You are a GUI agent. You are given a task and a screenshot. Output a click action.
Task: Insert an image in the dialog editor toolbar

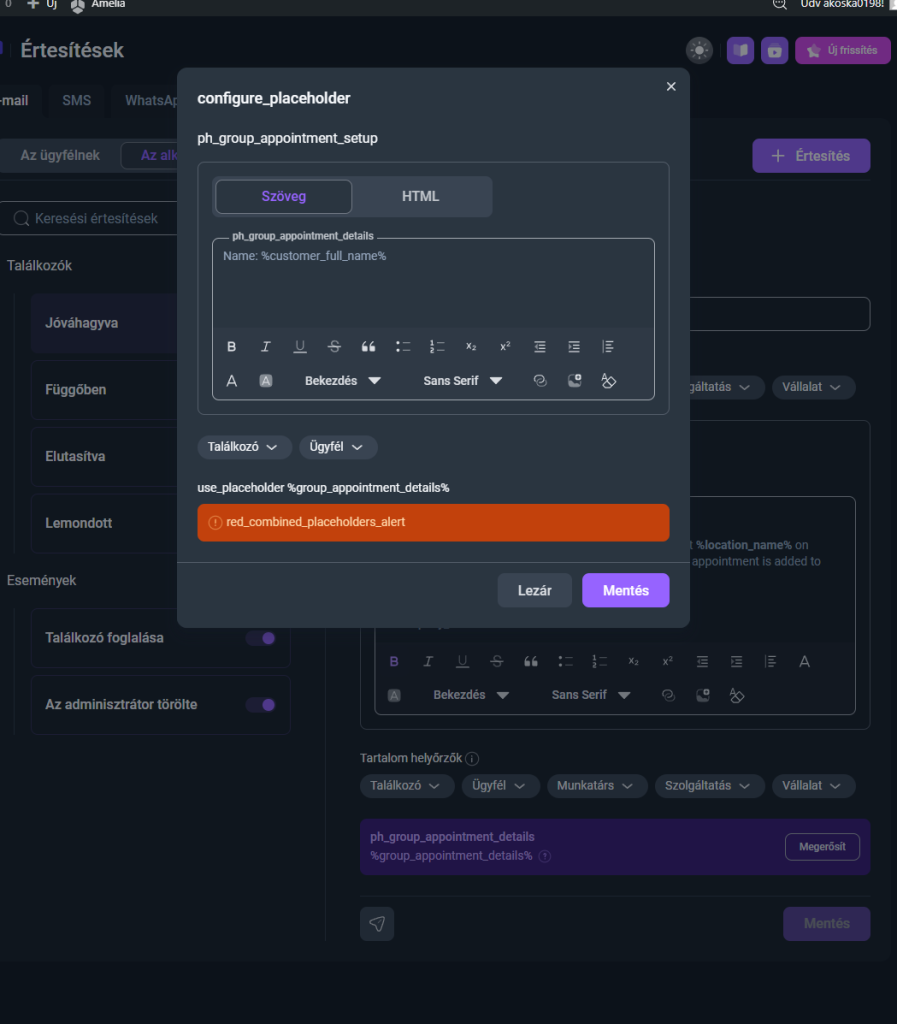point(574,381)
